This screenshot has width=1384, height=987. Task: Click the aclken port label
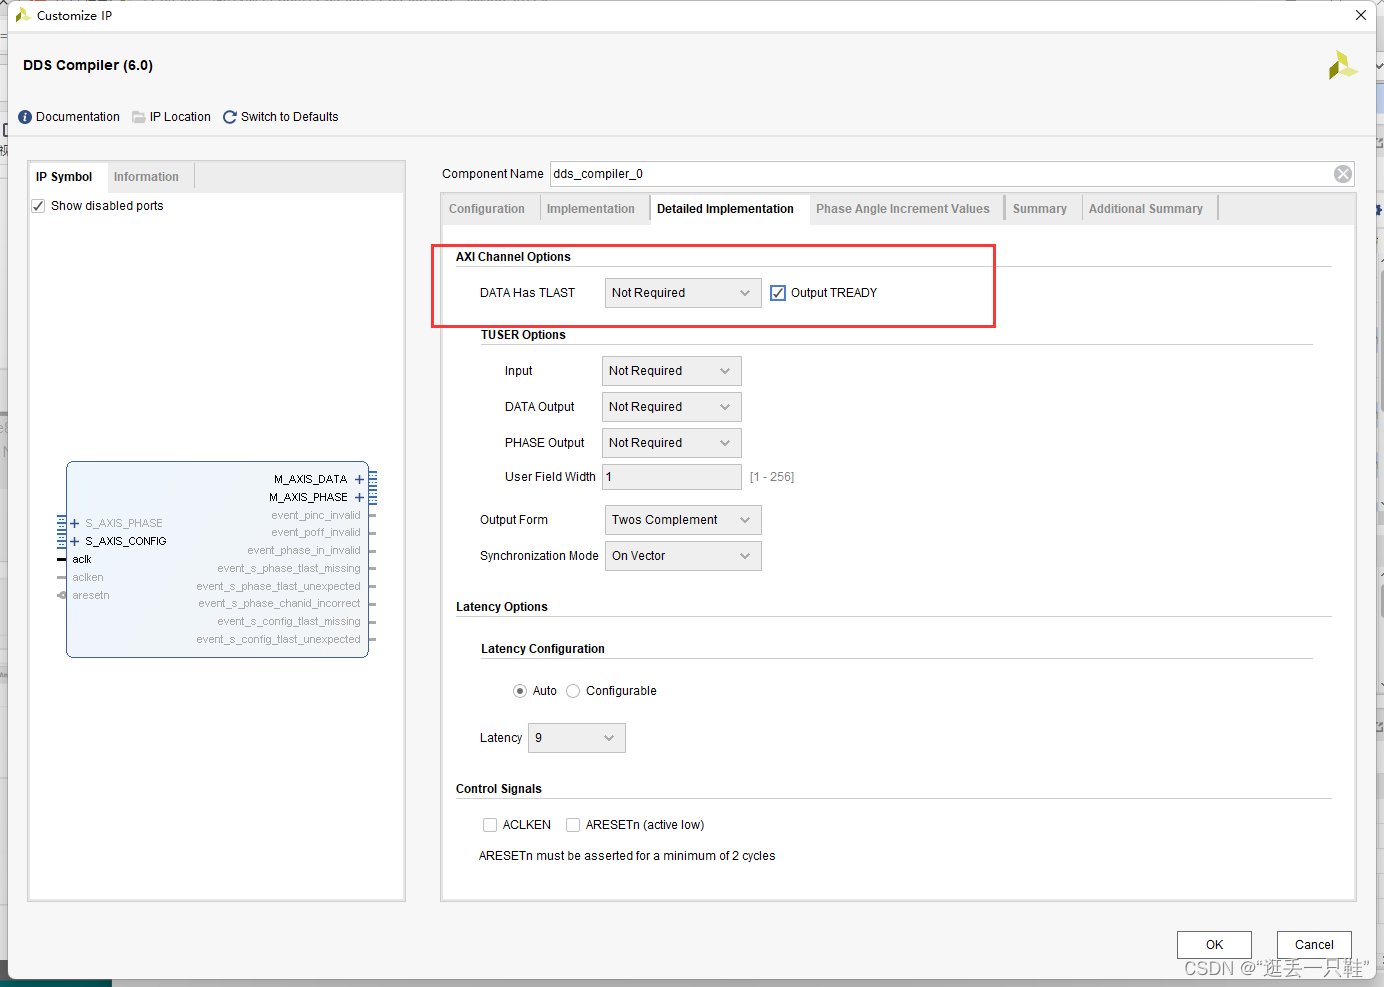[x=88, y=577]
